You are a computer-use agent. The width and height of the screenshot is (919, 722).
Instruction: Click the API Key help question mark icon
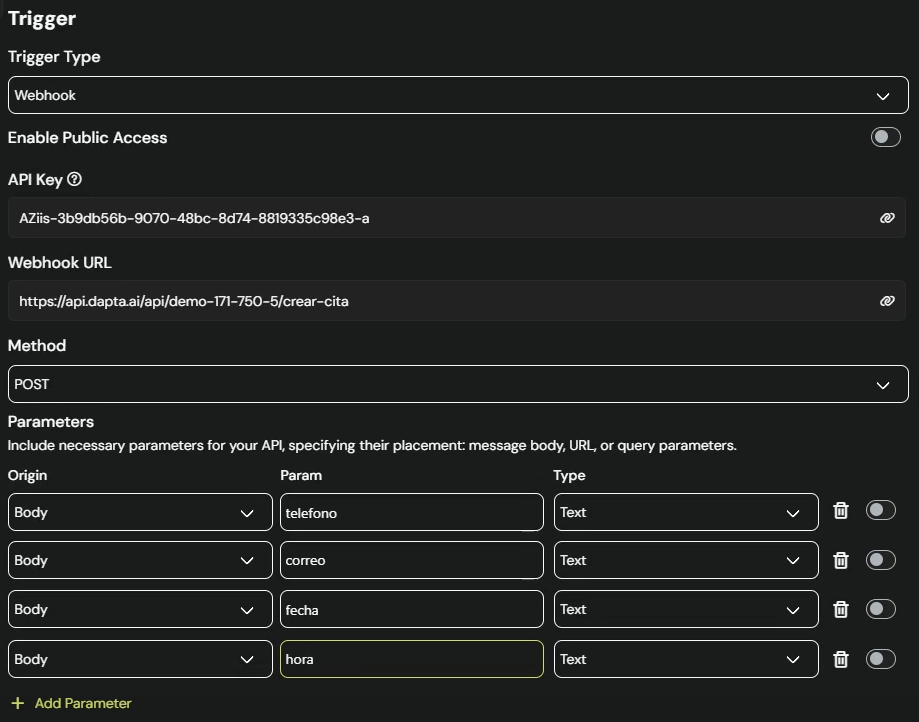coord(74,180)
